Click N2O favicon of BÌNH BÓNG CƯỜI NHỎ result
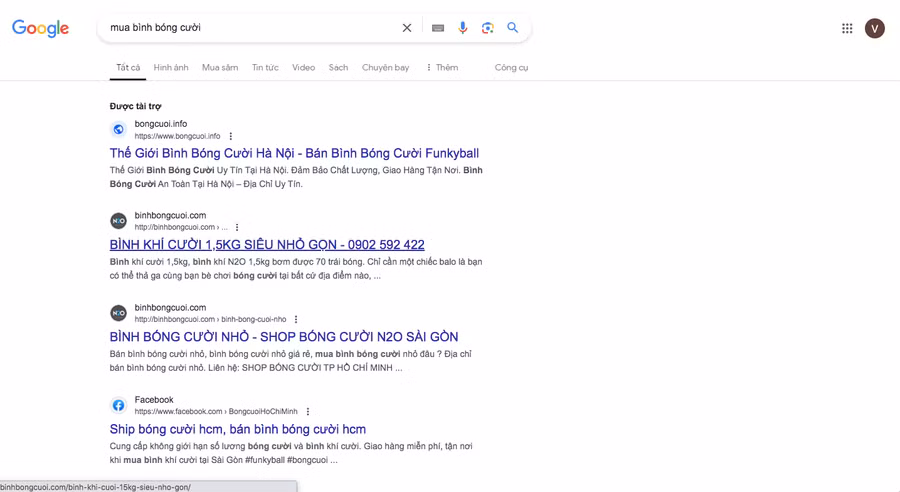 118,313
